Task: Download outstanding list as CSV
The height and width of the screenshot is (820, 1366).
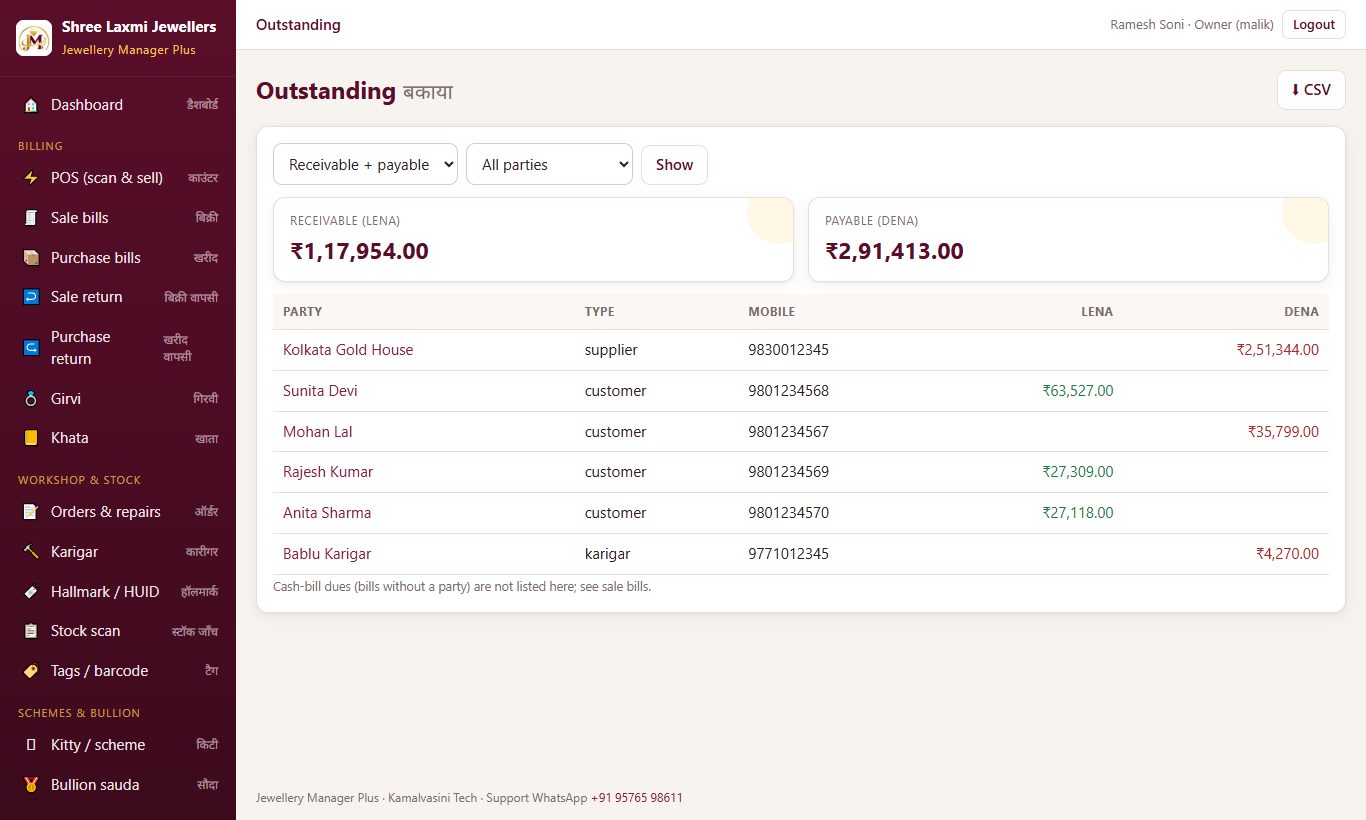Action: click(x=1311, y=90)
